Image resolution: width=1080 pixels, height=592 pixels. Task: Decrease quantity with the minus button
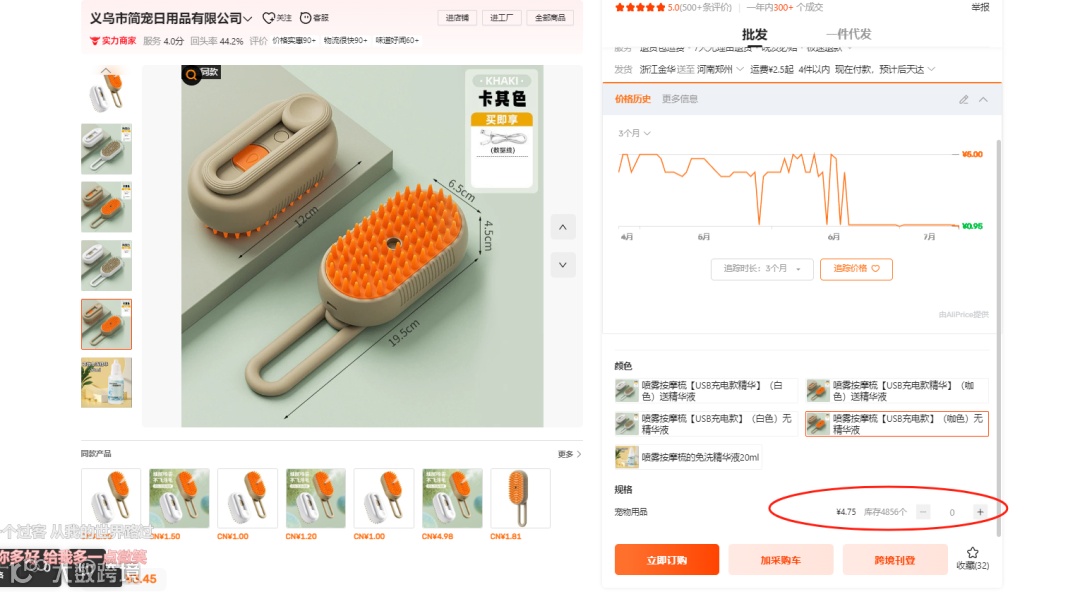pyautogui.click(x=924, y=511)
